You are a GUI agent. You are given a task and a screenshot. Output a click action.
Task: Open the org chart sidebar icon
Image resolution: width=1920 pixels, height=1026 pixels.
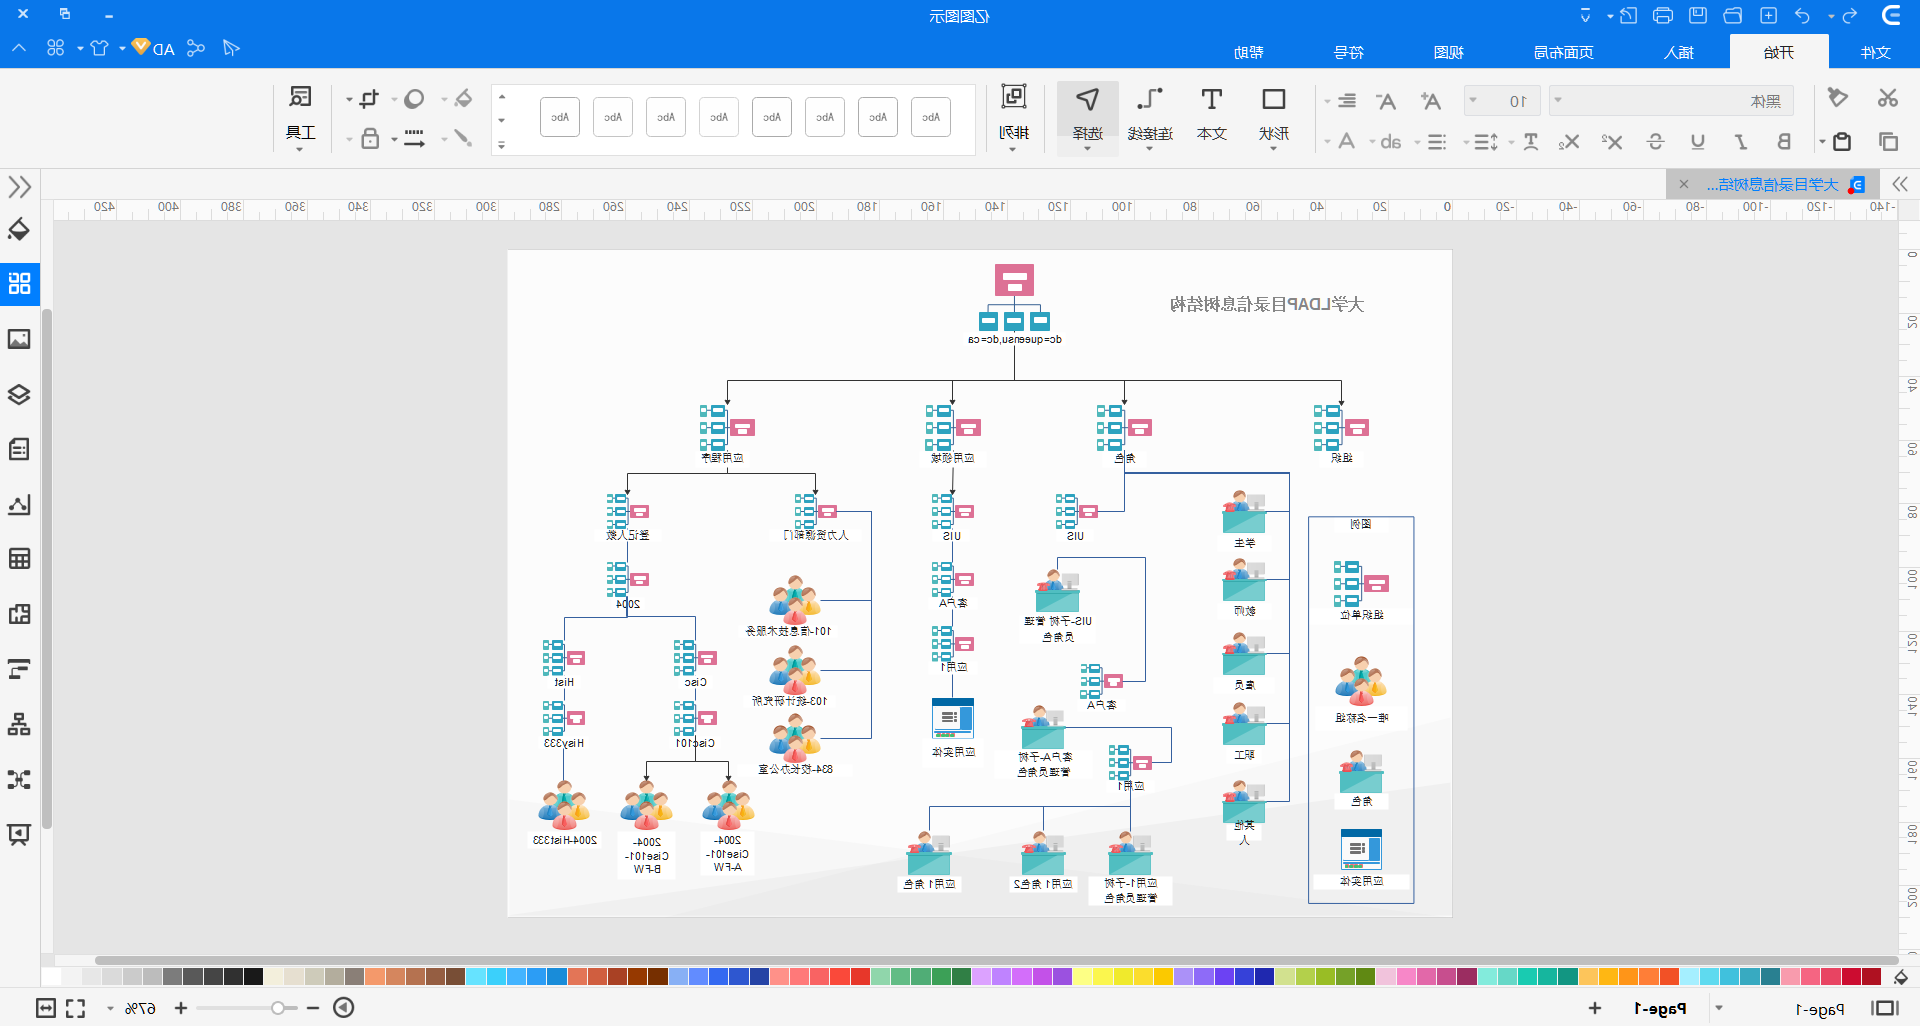click(x=19, y=724)
